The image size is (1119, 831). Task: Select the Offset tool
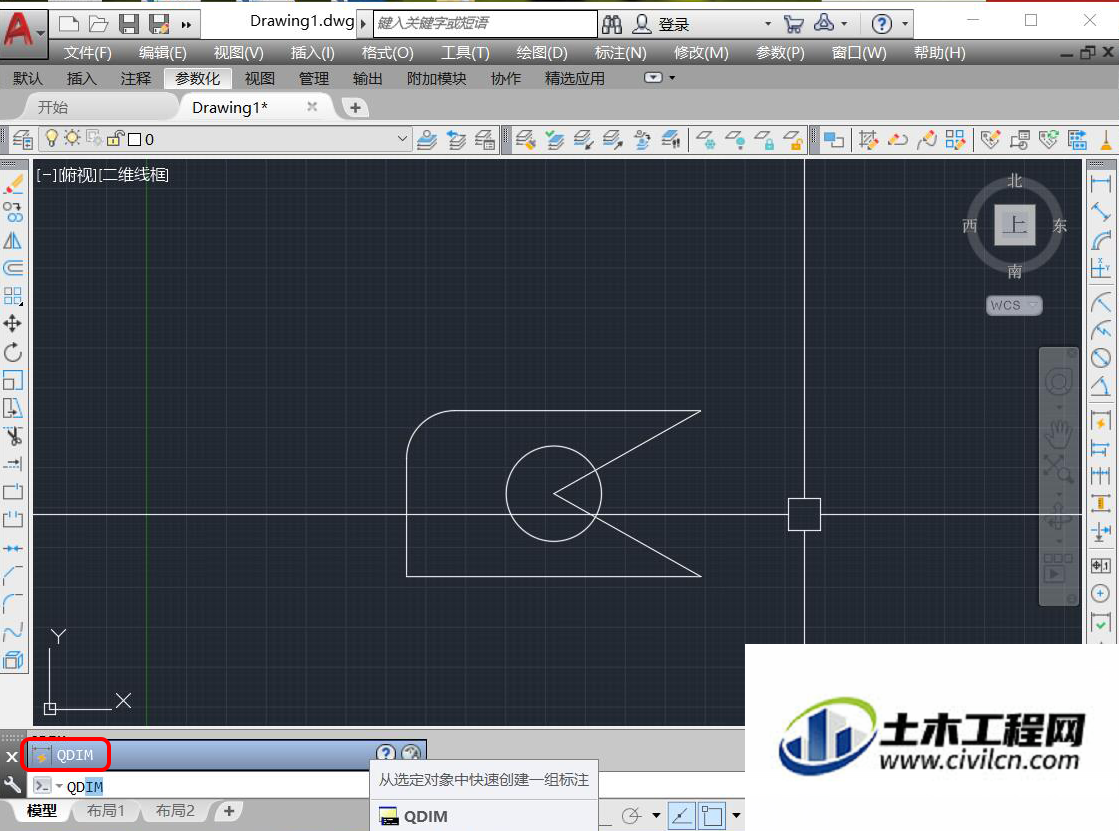tap(13, 268)
